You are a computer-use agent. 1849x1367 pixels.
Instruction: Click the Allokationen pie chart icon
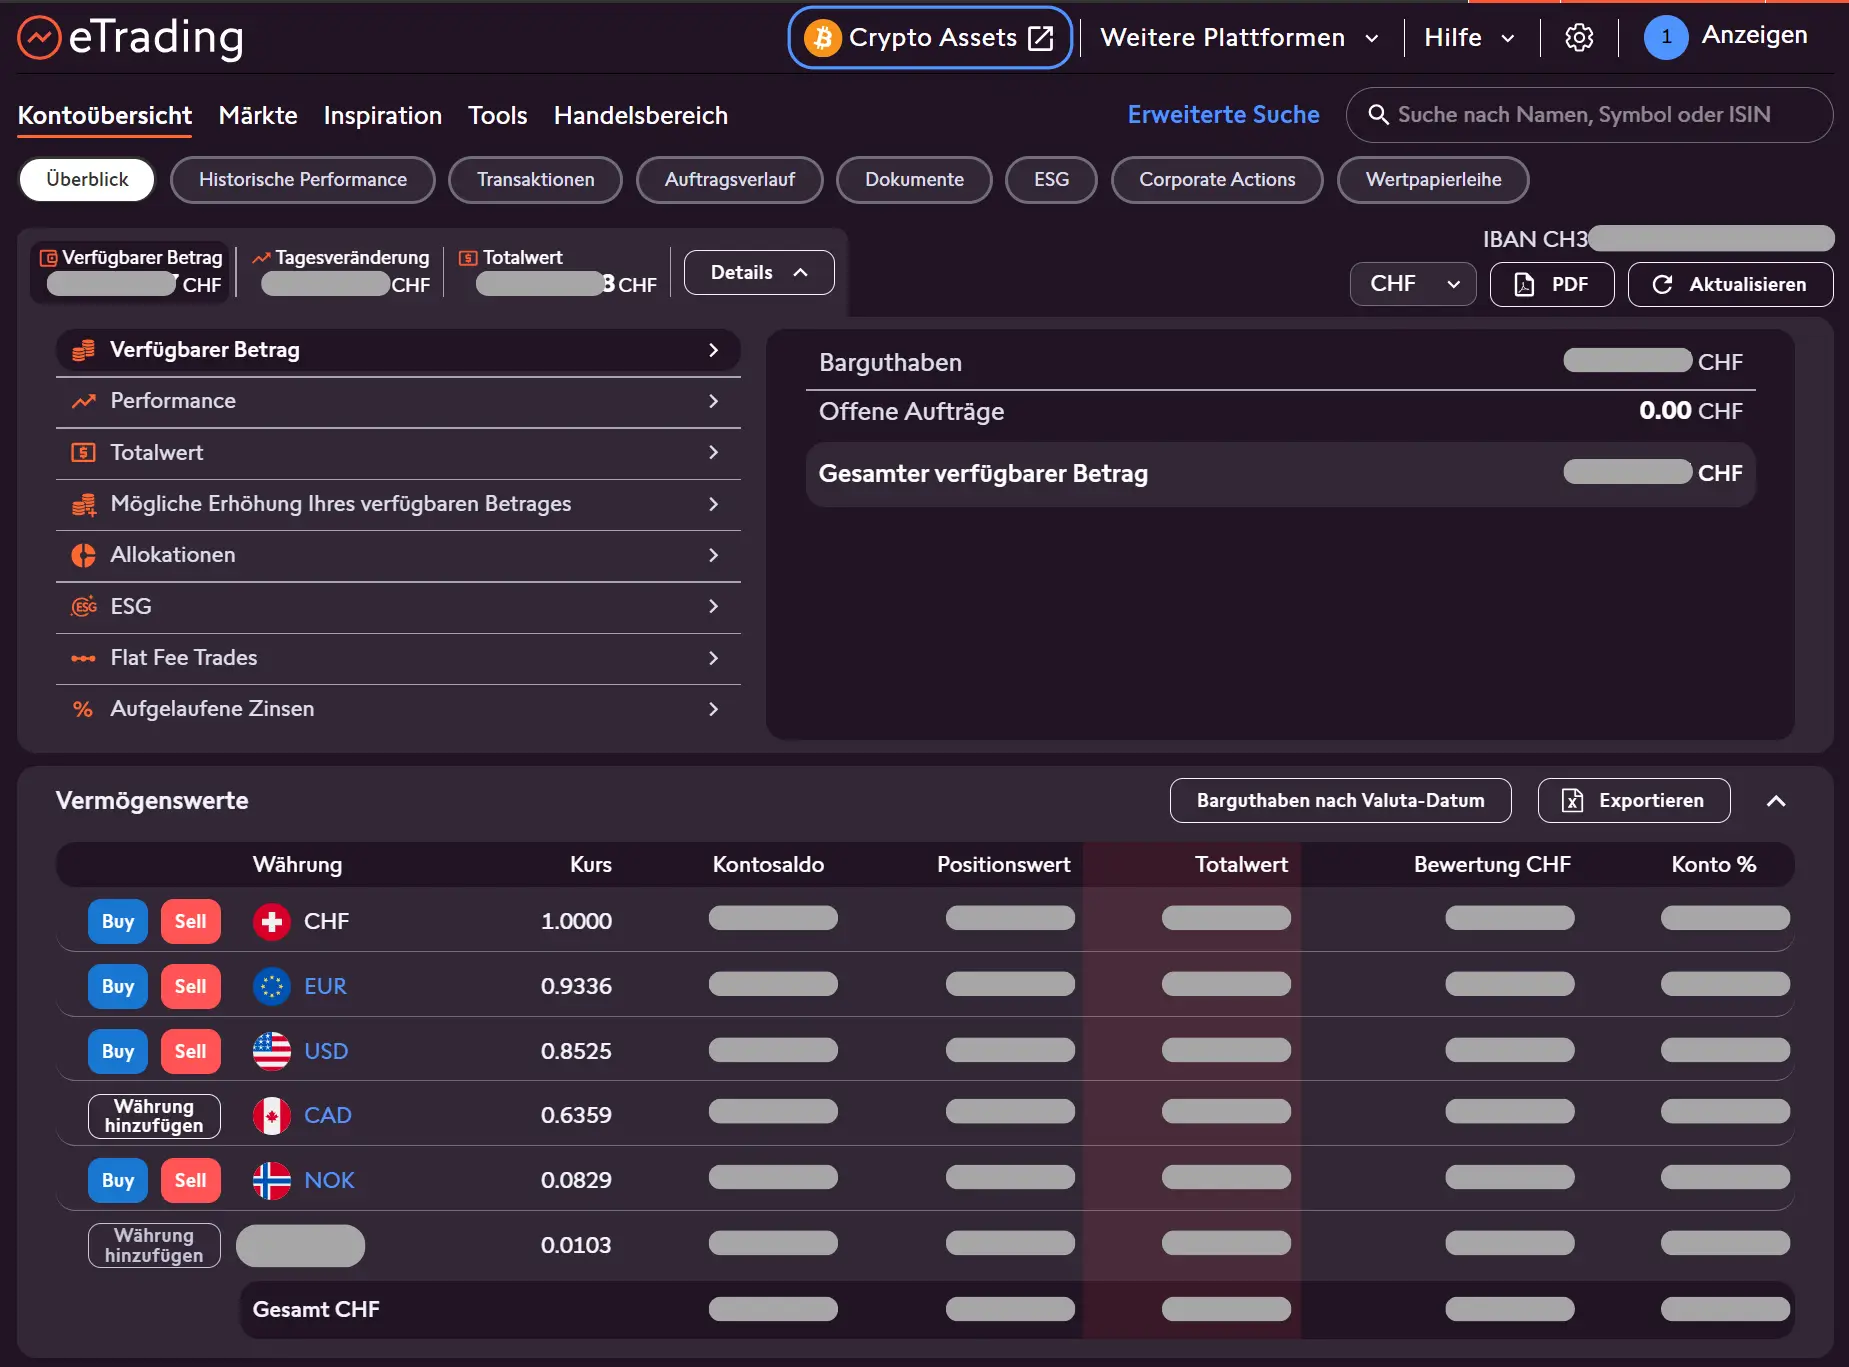[x=83, y=555]
